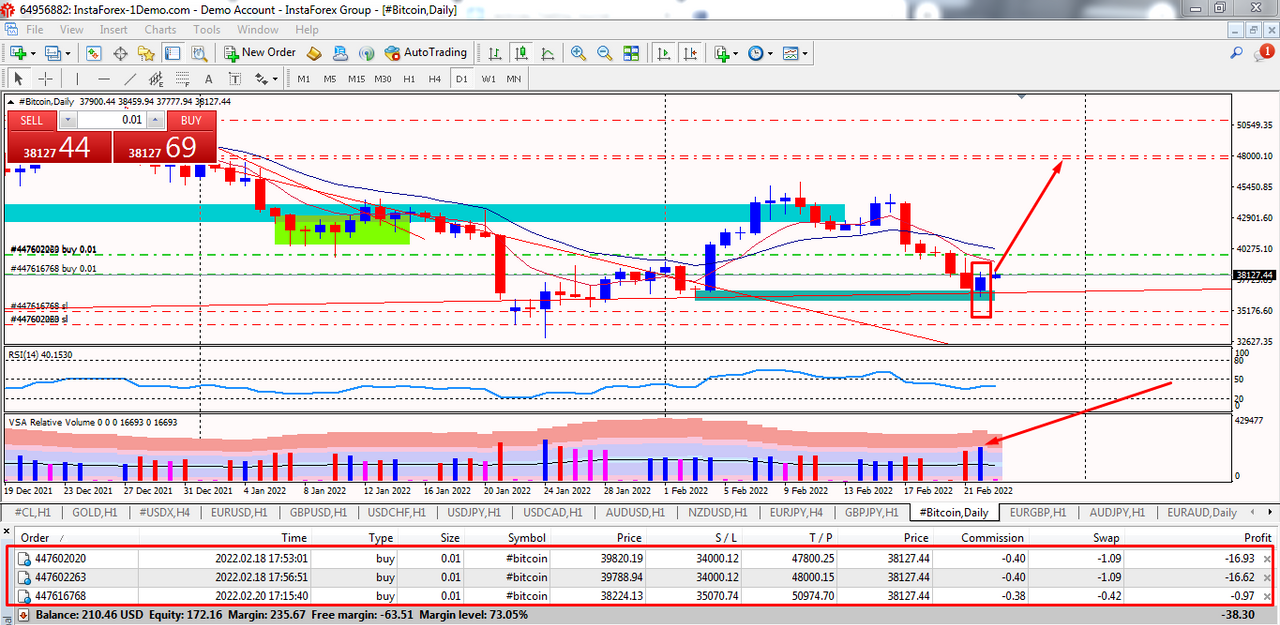The width and height of the screenshot is (1280, 625).
Task: Toggle the Data Window crosshair-circle icon
Action: point(120,53)
